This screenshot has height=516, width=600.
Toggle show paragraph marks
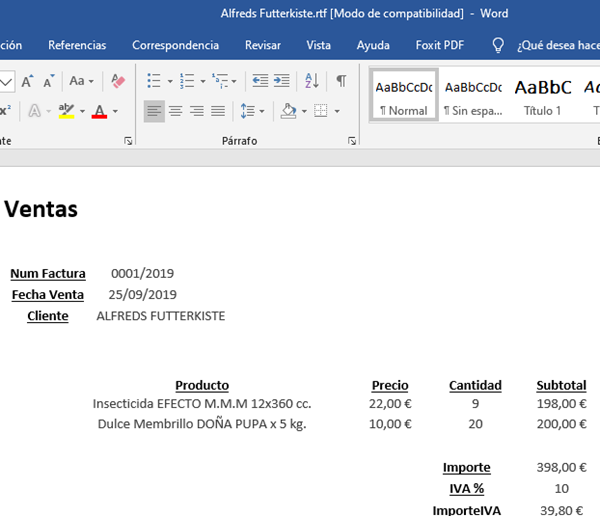point(341,81)
